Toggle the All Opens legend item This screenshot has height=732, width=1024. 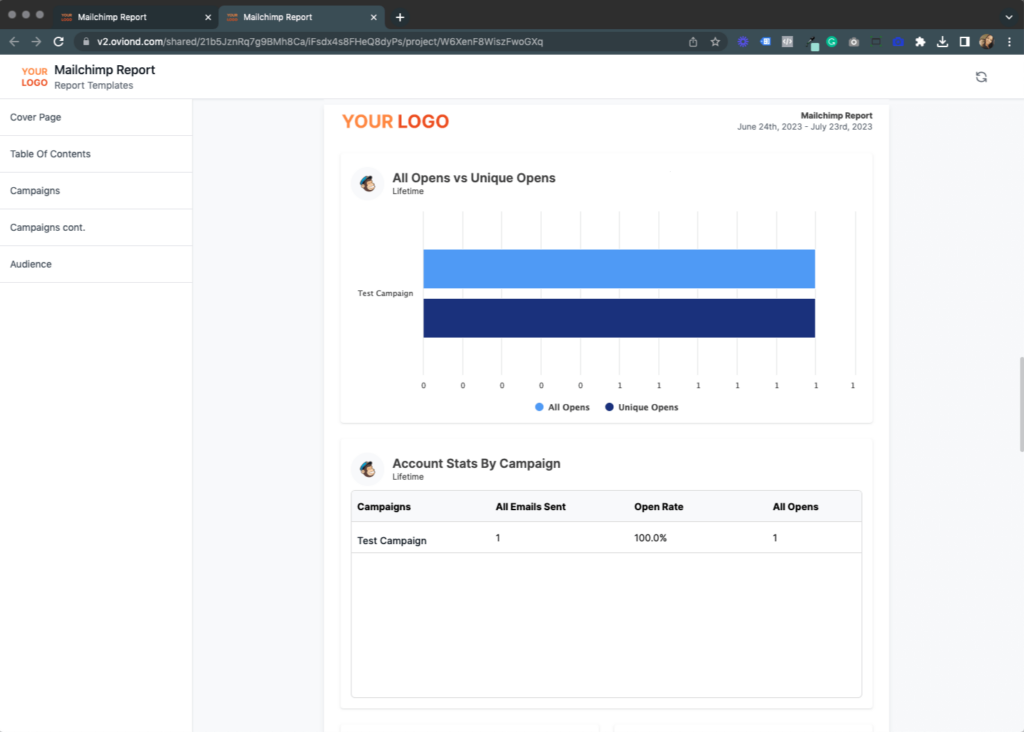[562, 407]
